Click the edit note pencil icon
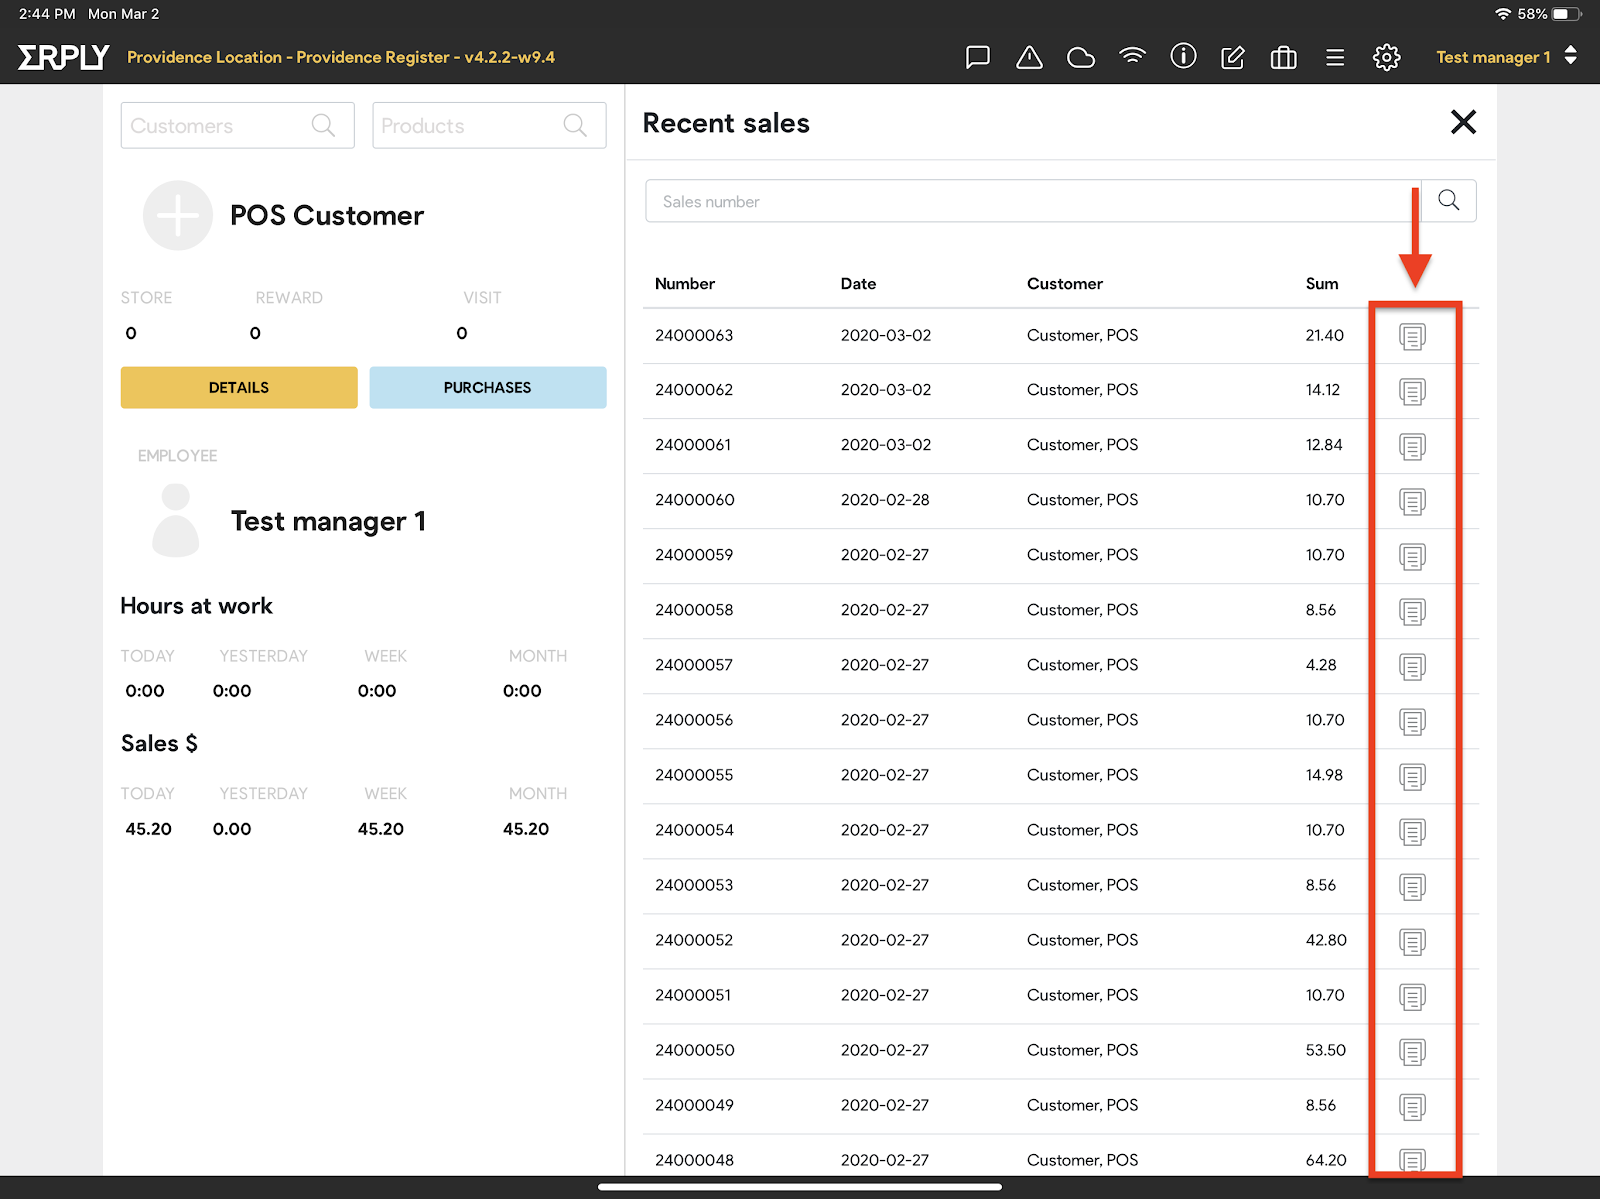1600x1199 pixels. pyautogui.click(x=1233, y=57)
